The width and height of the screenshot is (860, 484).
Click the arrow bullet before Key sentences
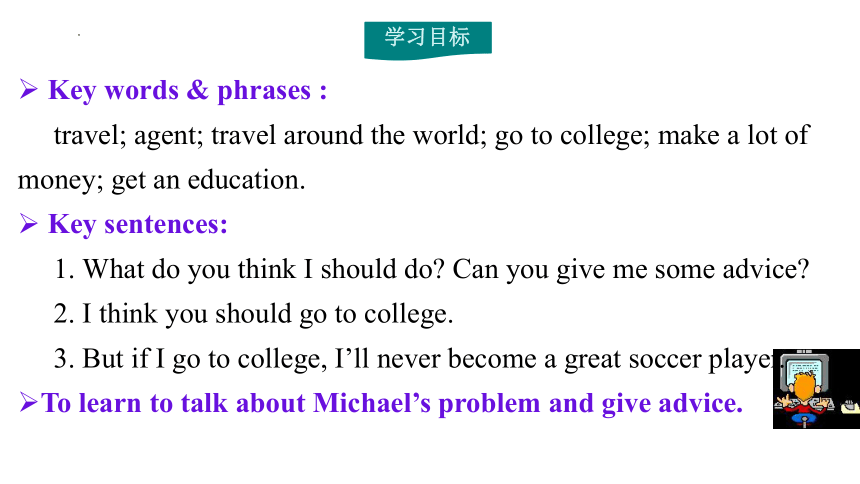(x=29, y=223)
